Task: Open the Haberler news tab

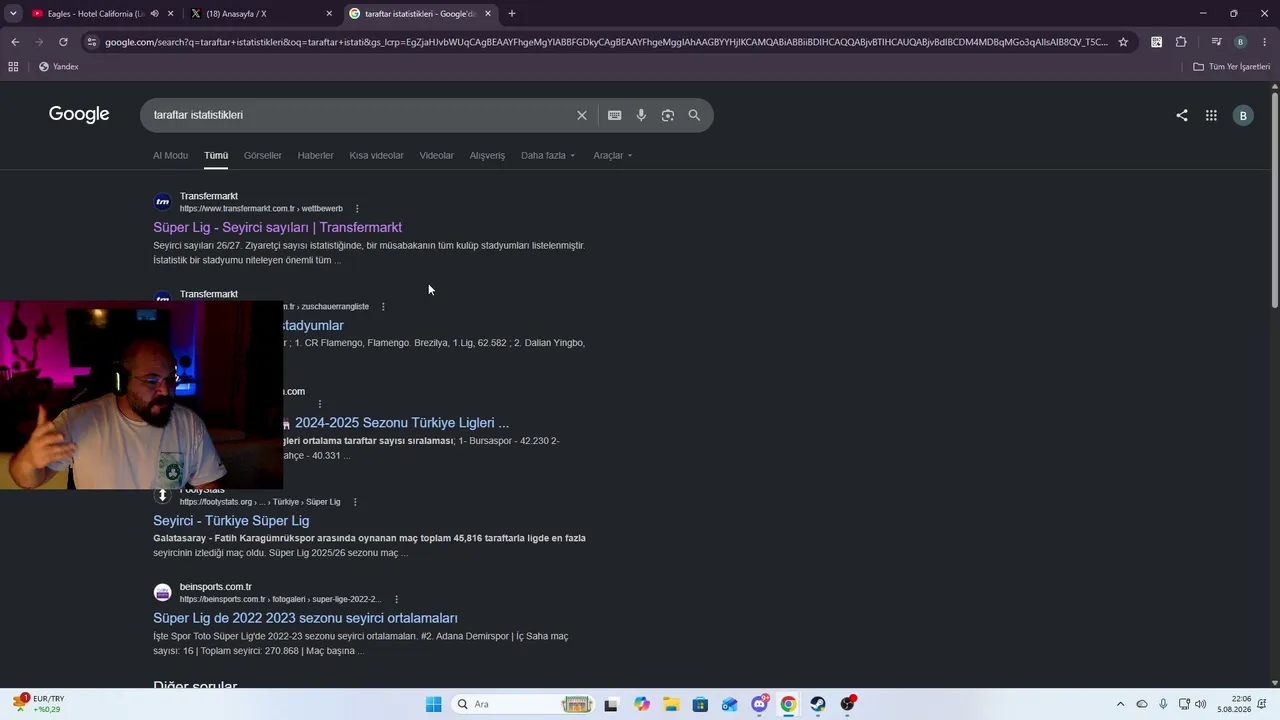Action: pos(316,156)
